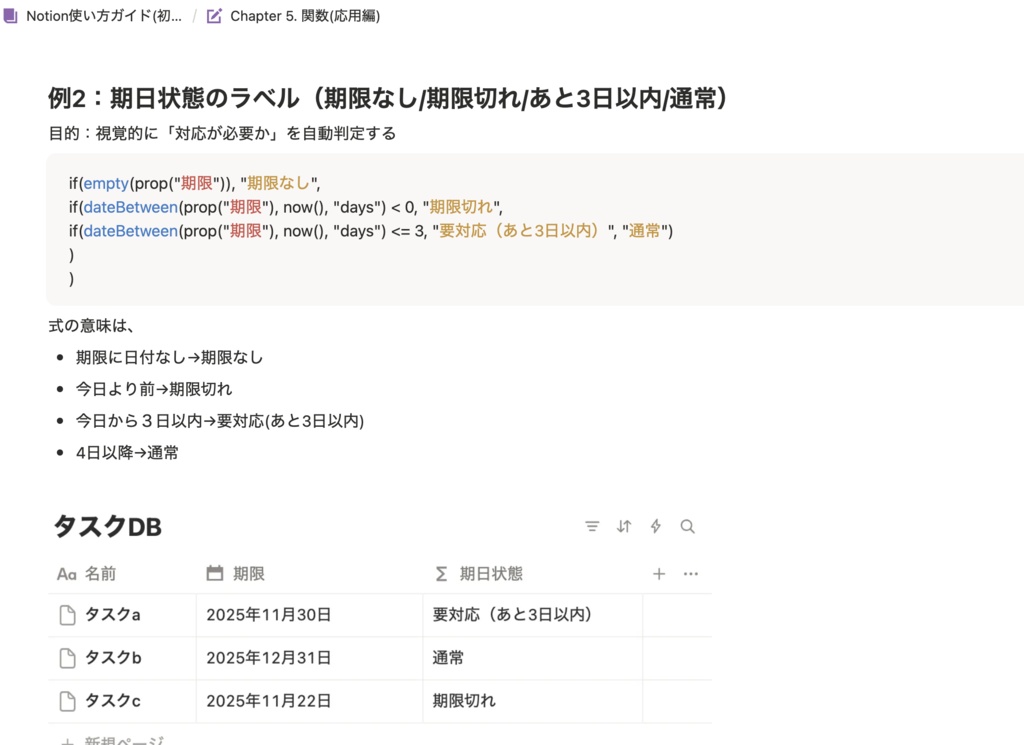The image size is (1024, 745).
Task: Open the ··· database options menu
Action: (x=688, y=573)
